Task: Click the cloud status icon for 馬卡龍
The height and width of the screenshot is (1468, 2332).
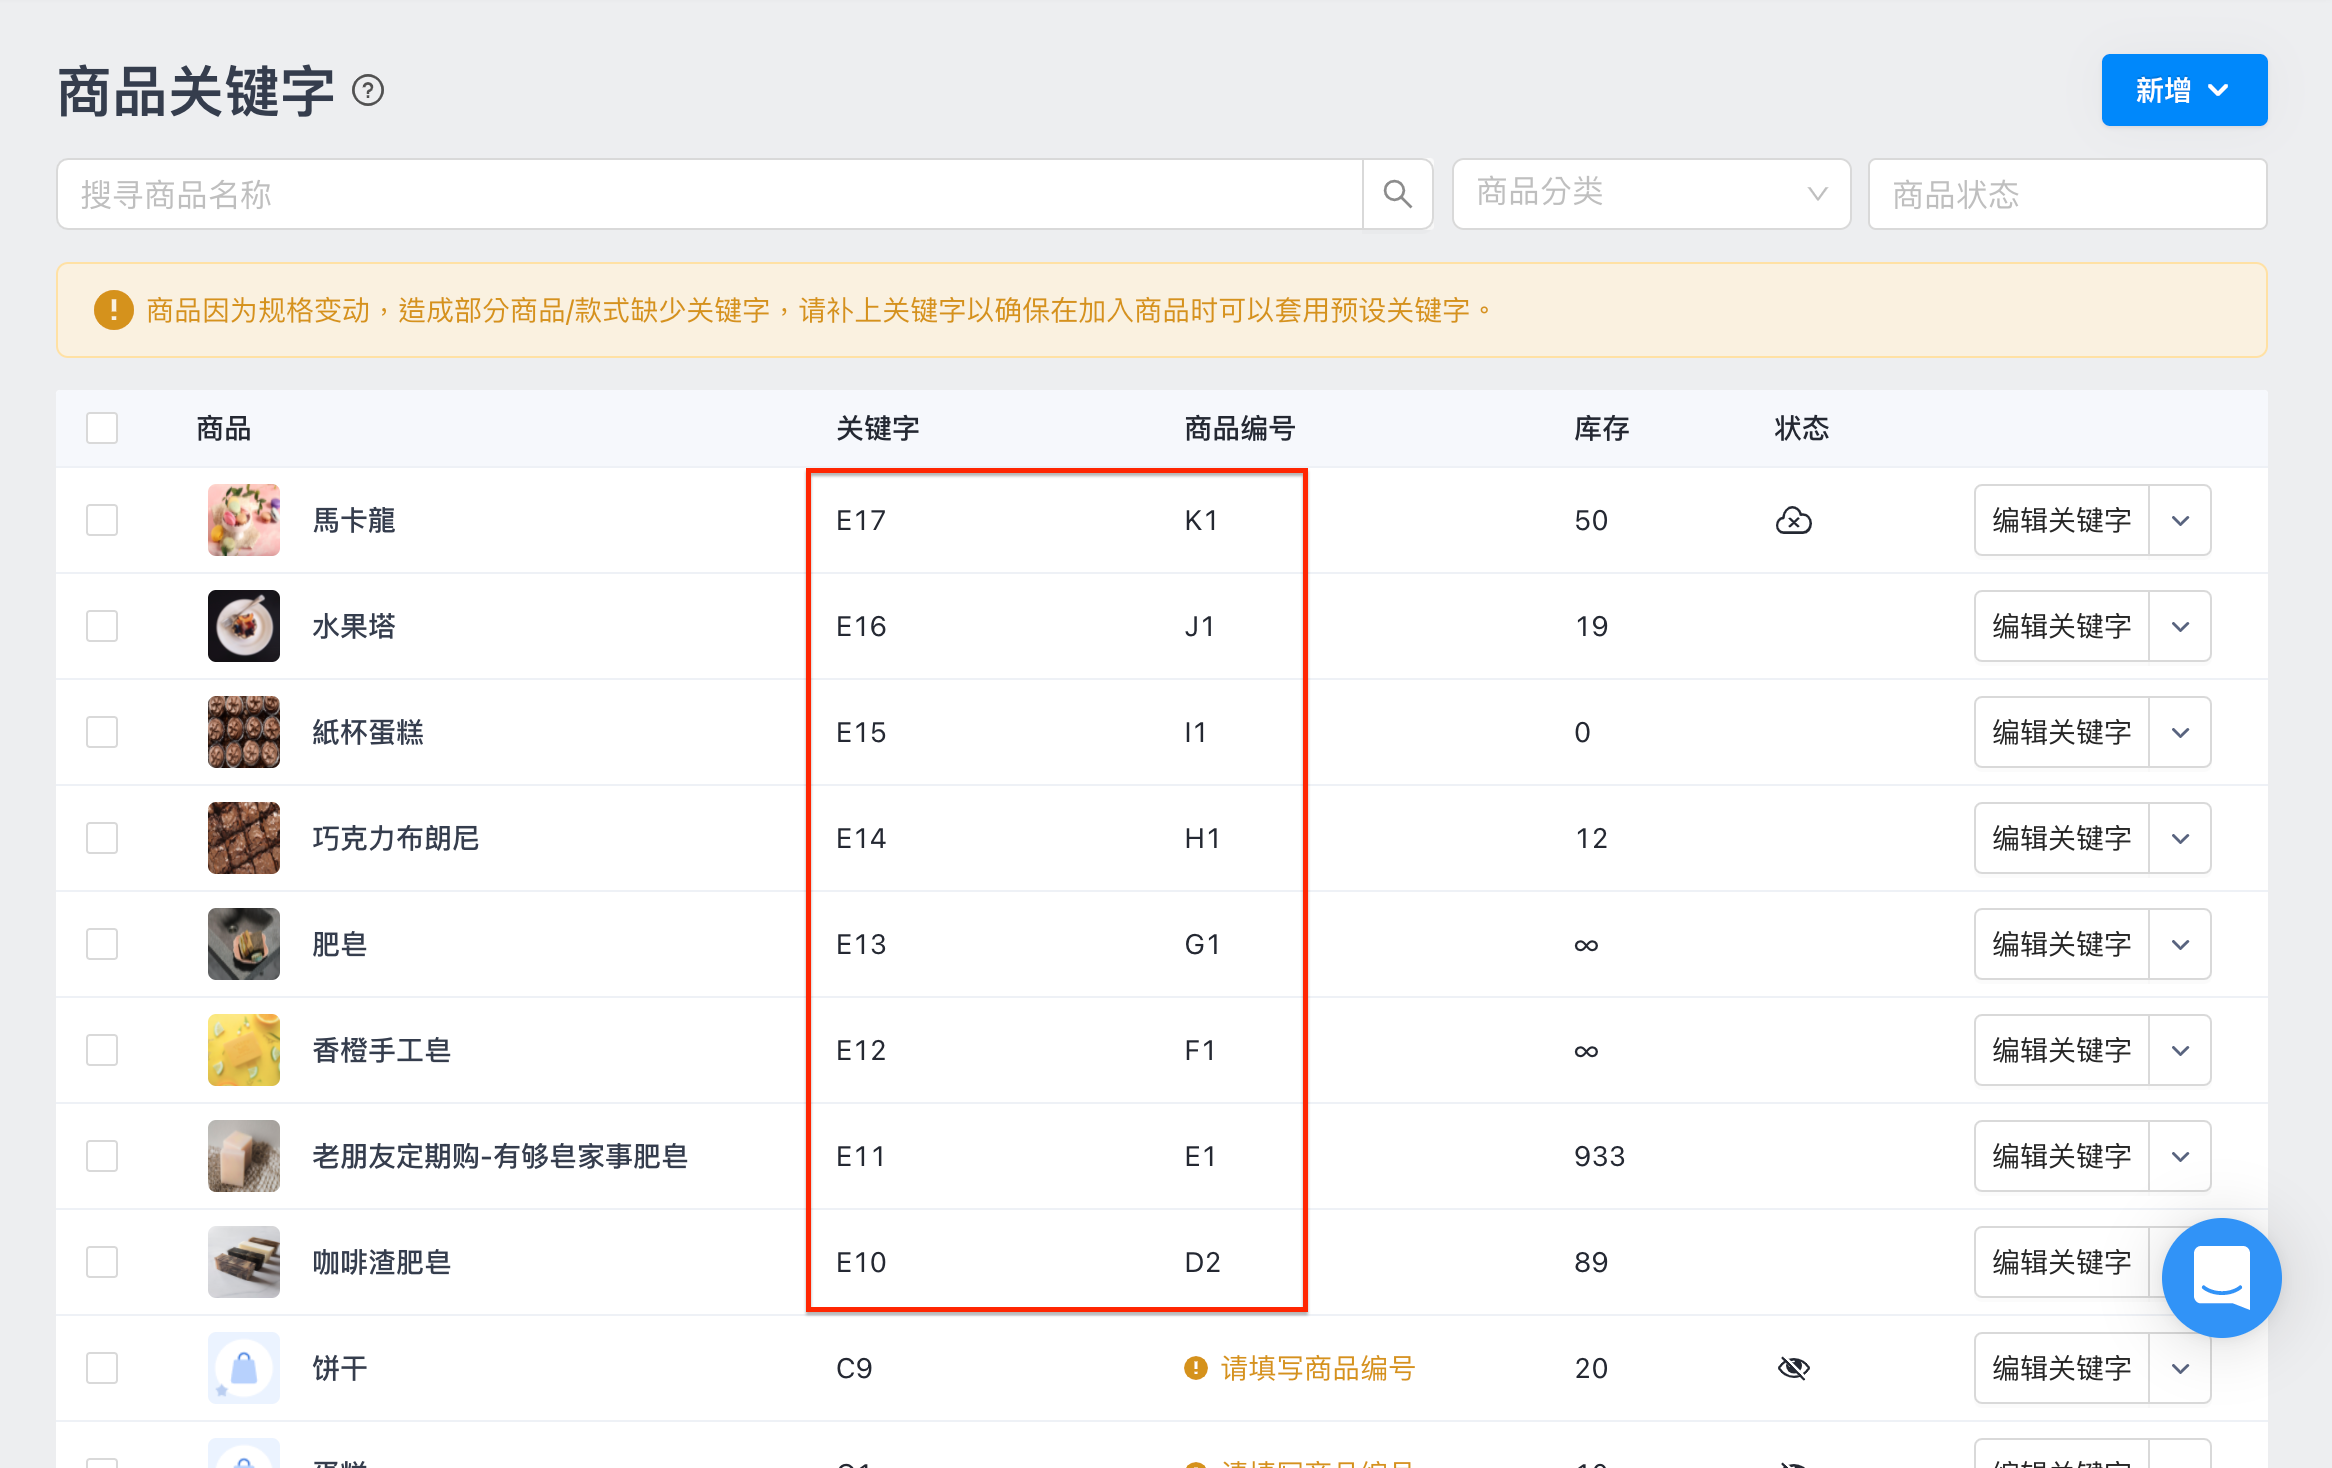Action: click(x=1793, y=520)
